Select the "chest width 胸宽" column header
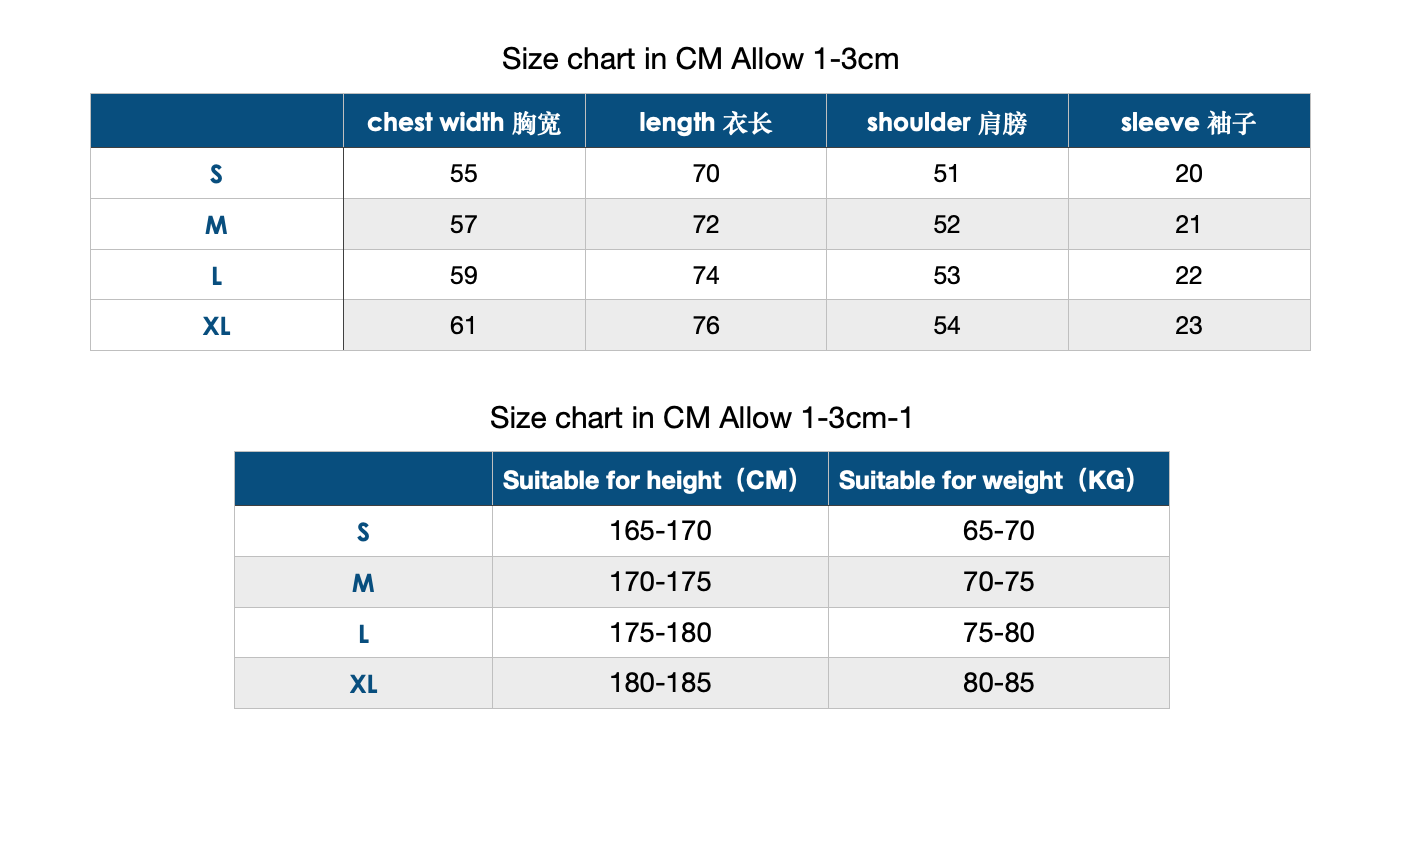1404x862 pixels. (464, 122)
